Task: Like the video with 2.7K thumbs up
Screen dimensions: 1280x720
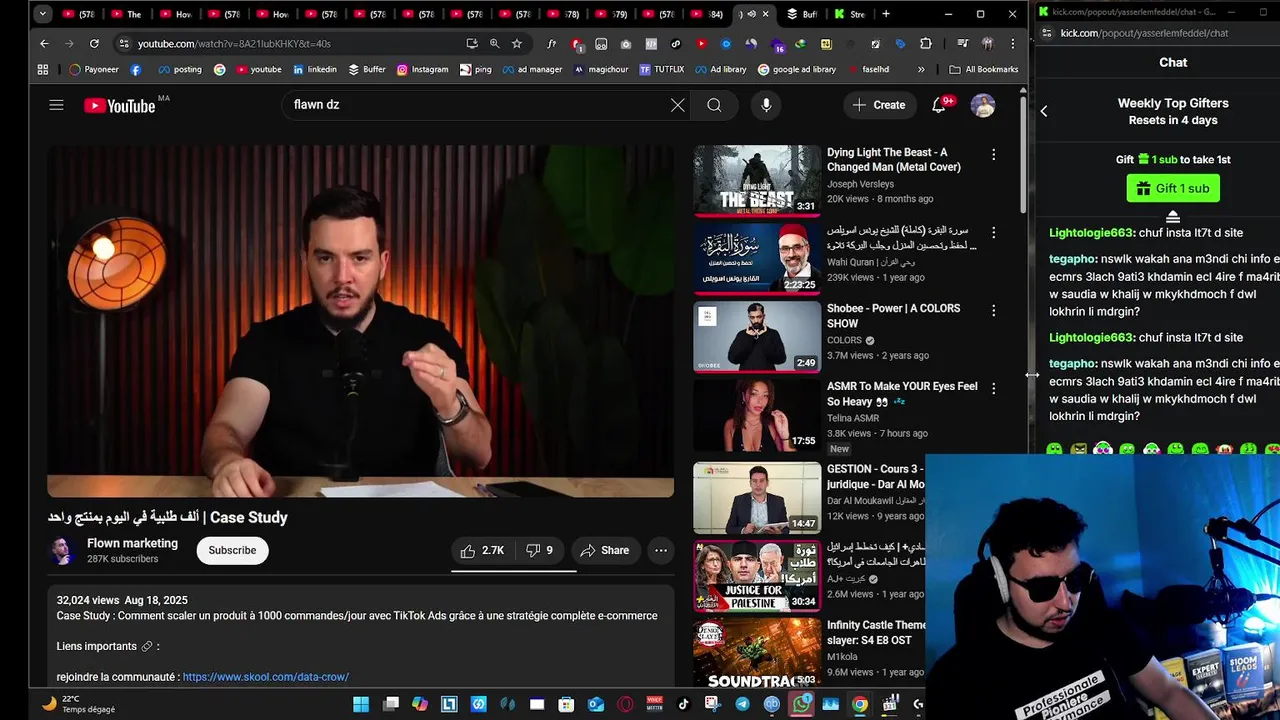Action: (482, 550)
